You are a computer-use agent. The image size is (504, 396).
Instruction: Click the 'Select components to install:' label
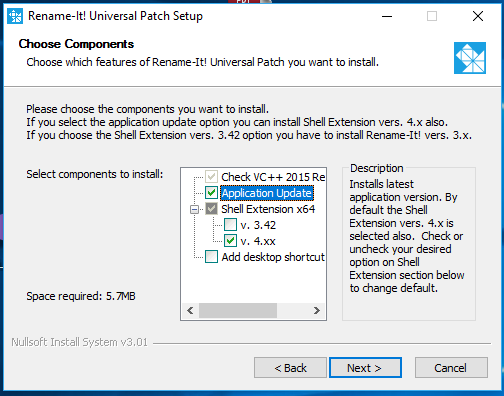[95, 174]
